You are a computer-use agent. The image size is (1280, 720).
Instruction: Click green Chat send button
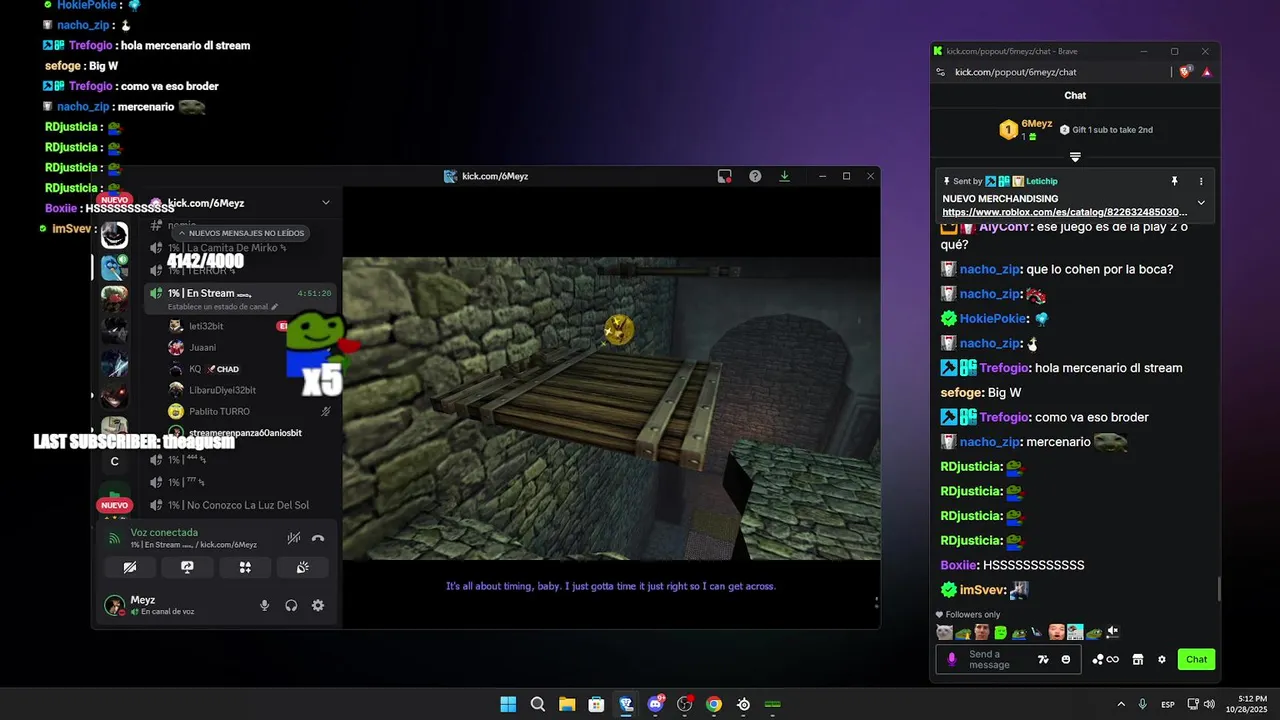point(1197,659)
